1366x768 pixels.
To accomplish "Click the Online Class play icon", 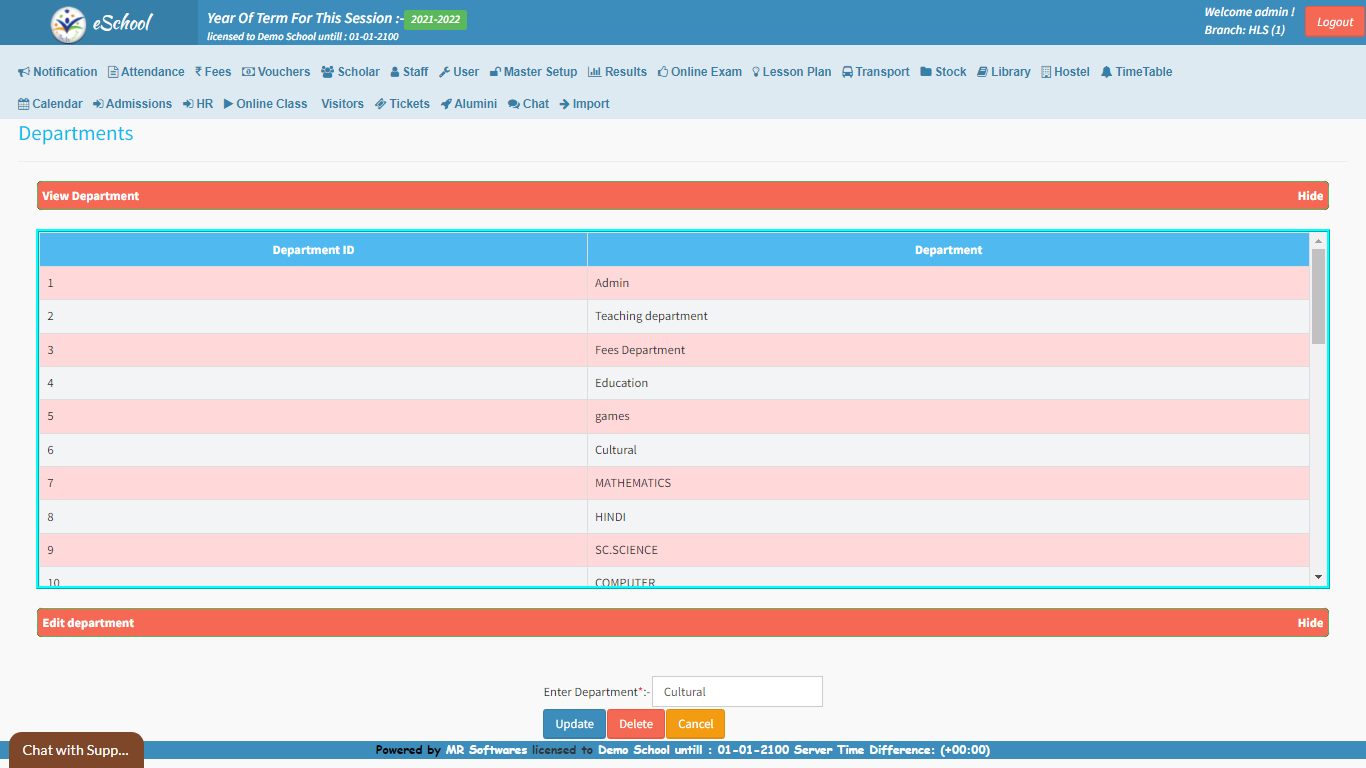I will coord(228,104).
